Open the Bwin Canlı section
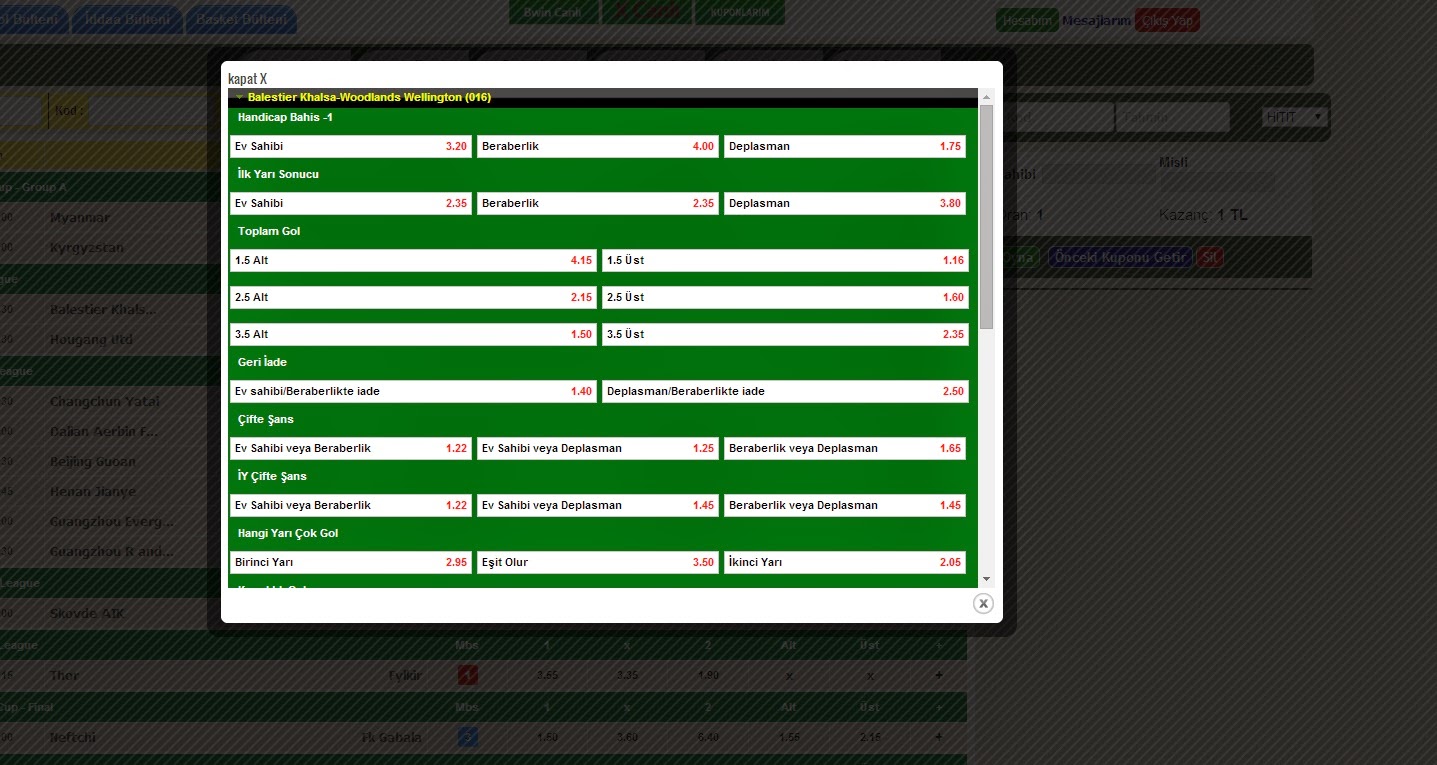Viewport: 1437px width, 765px height. coord(553,12)
